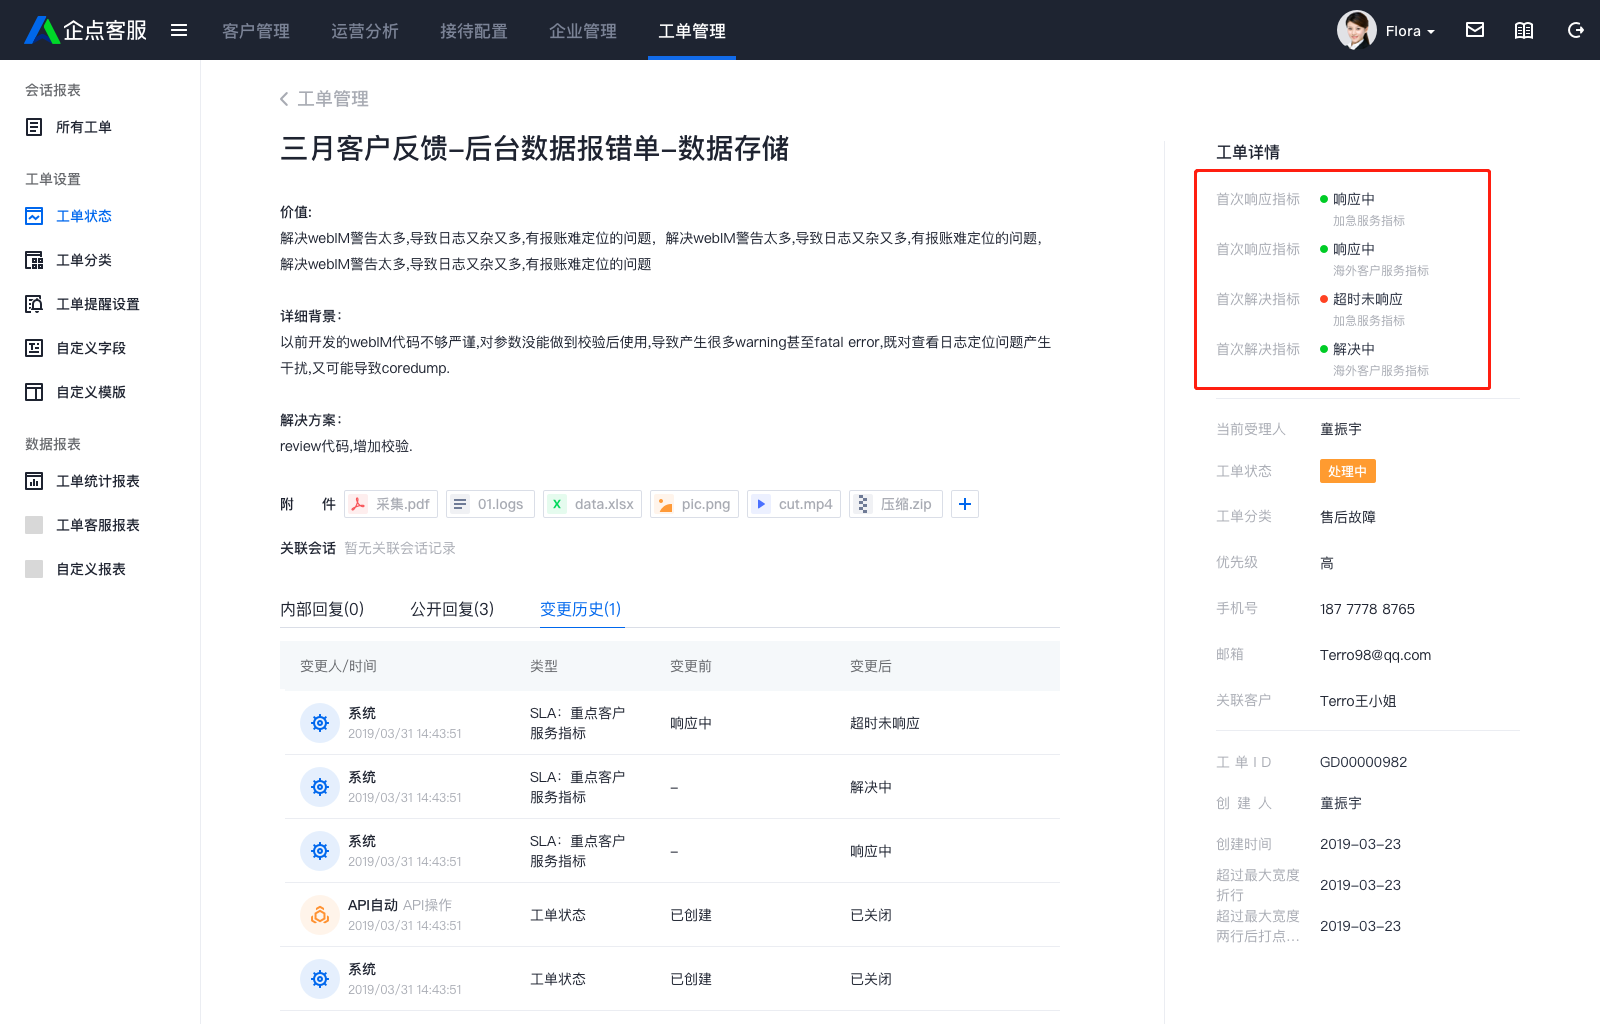Open 客户管理 top menu

point(256,31)
